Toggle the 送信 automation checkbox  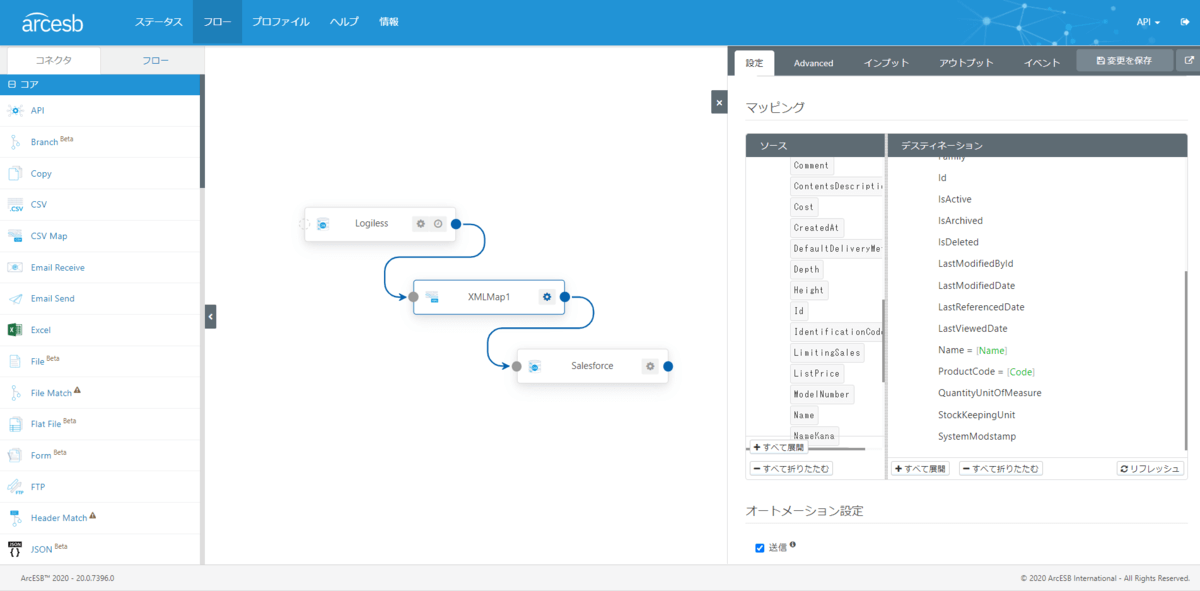click(x=760, y=548)
